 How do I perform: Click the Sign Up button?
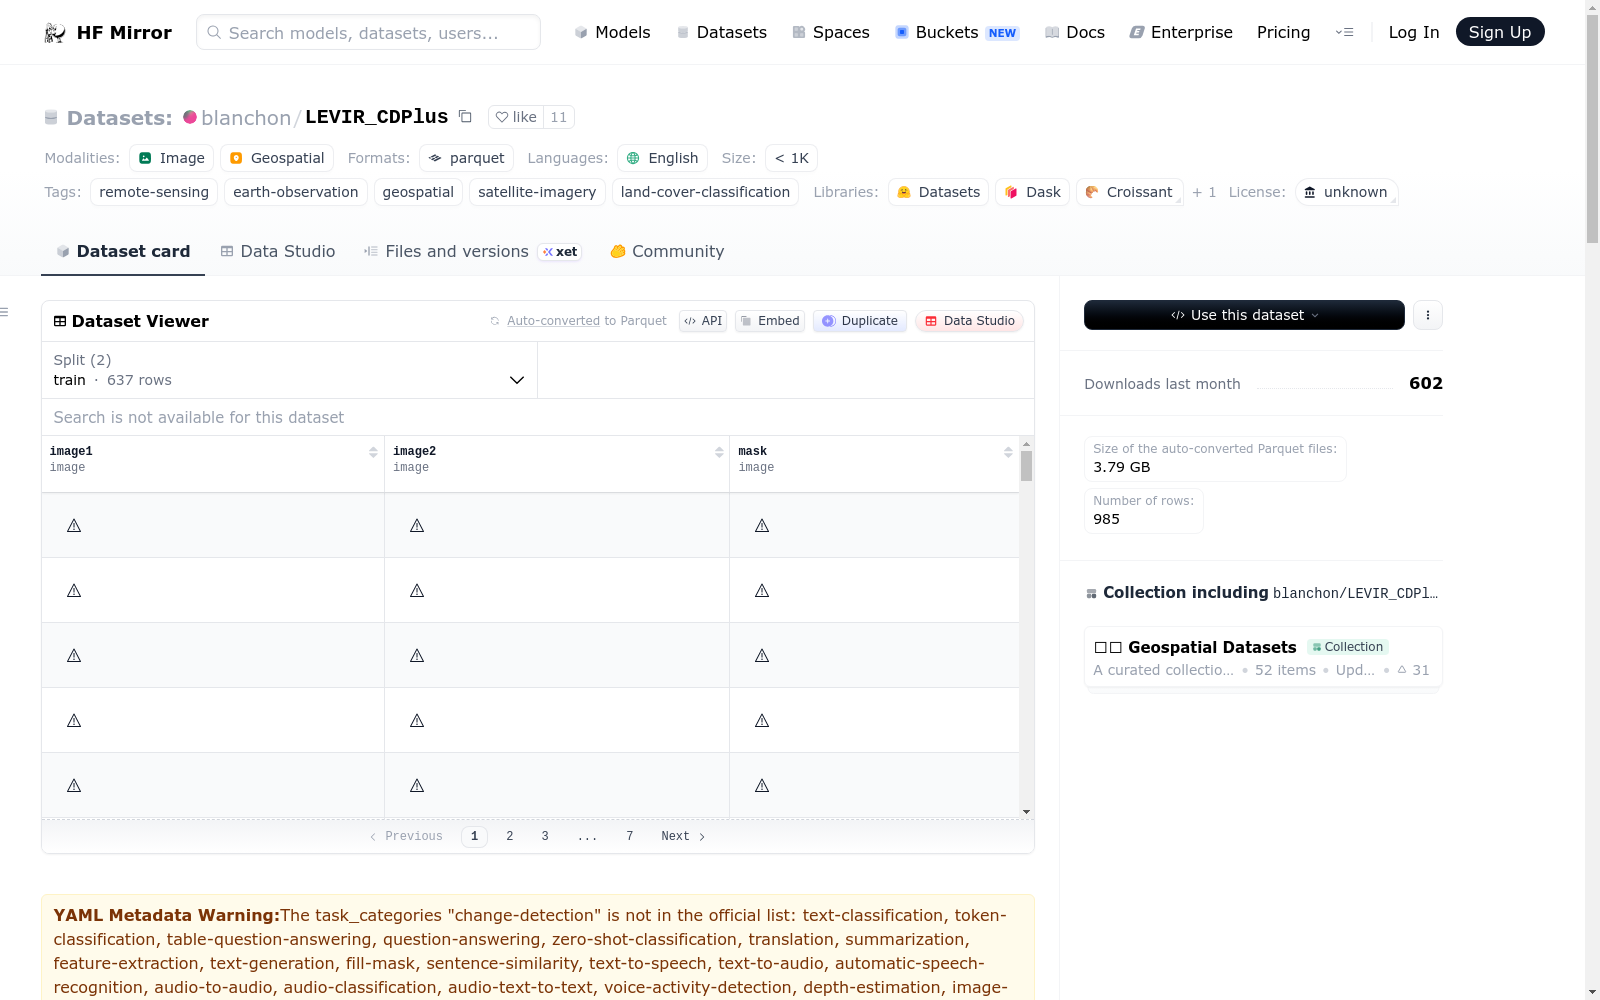coord(1500,32)
